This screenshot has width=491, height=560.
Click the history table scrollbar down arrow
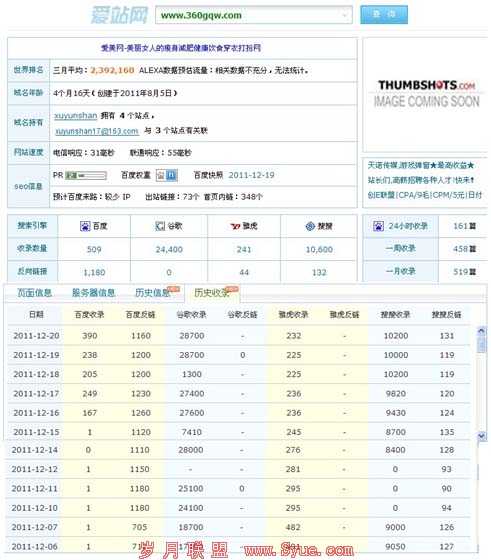click(481, 436)
